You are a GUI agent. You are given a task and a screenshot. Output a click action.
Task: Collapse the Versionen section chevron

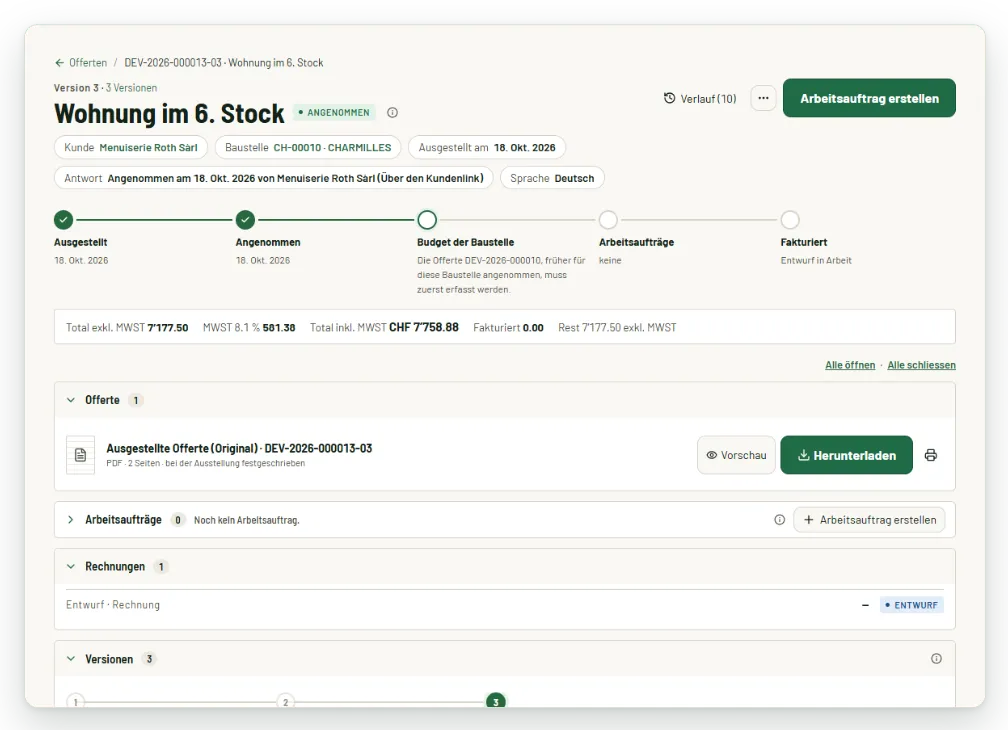pos(71,659)
